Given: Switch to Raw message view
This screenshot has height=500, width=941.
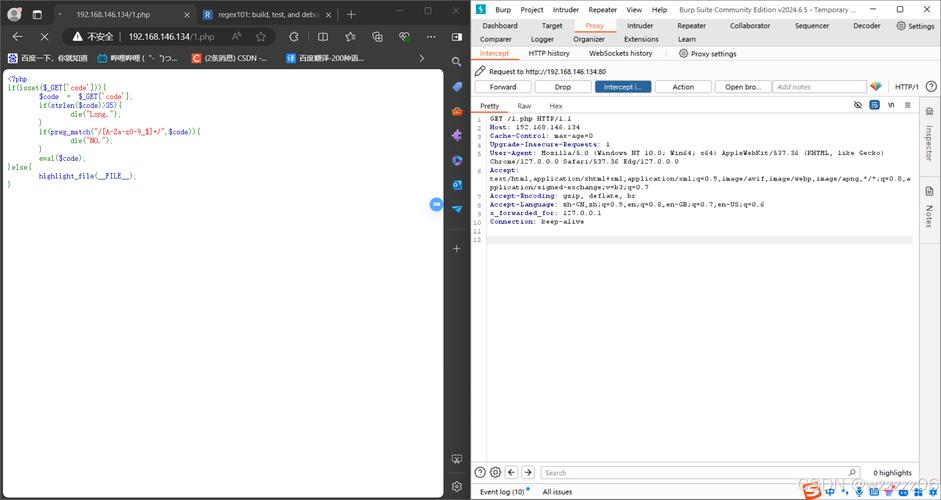Looking at the screenshot, I should tap(525, 106).
